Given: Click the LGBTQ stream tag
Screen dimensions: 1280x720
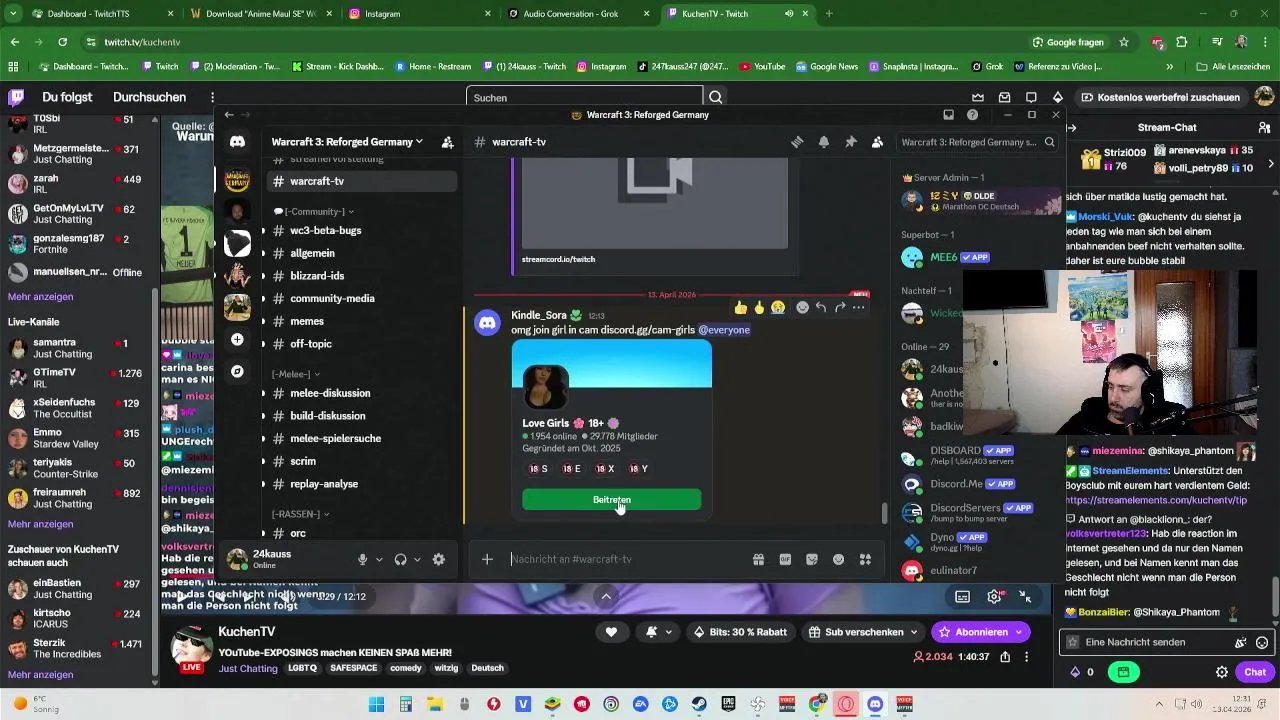Looking at the screenshot, I should coord(302,668).
